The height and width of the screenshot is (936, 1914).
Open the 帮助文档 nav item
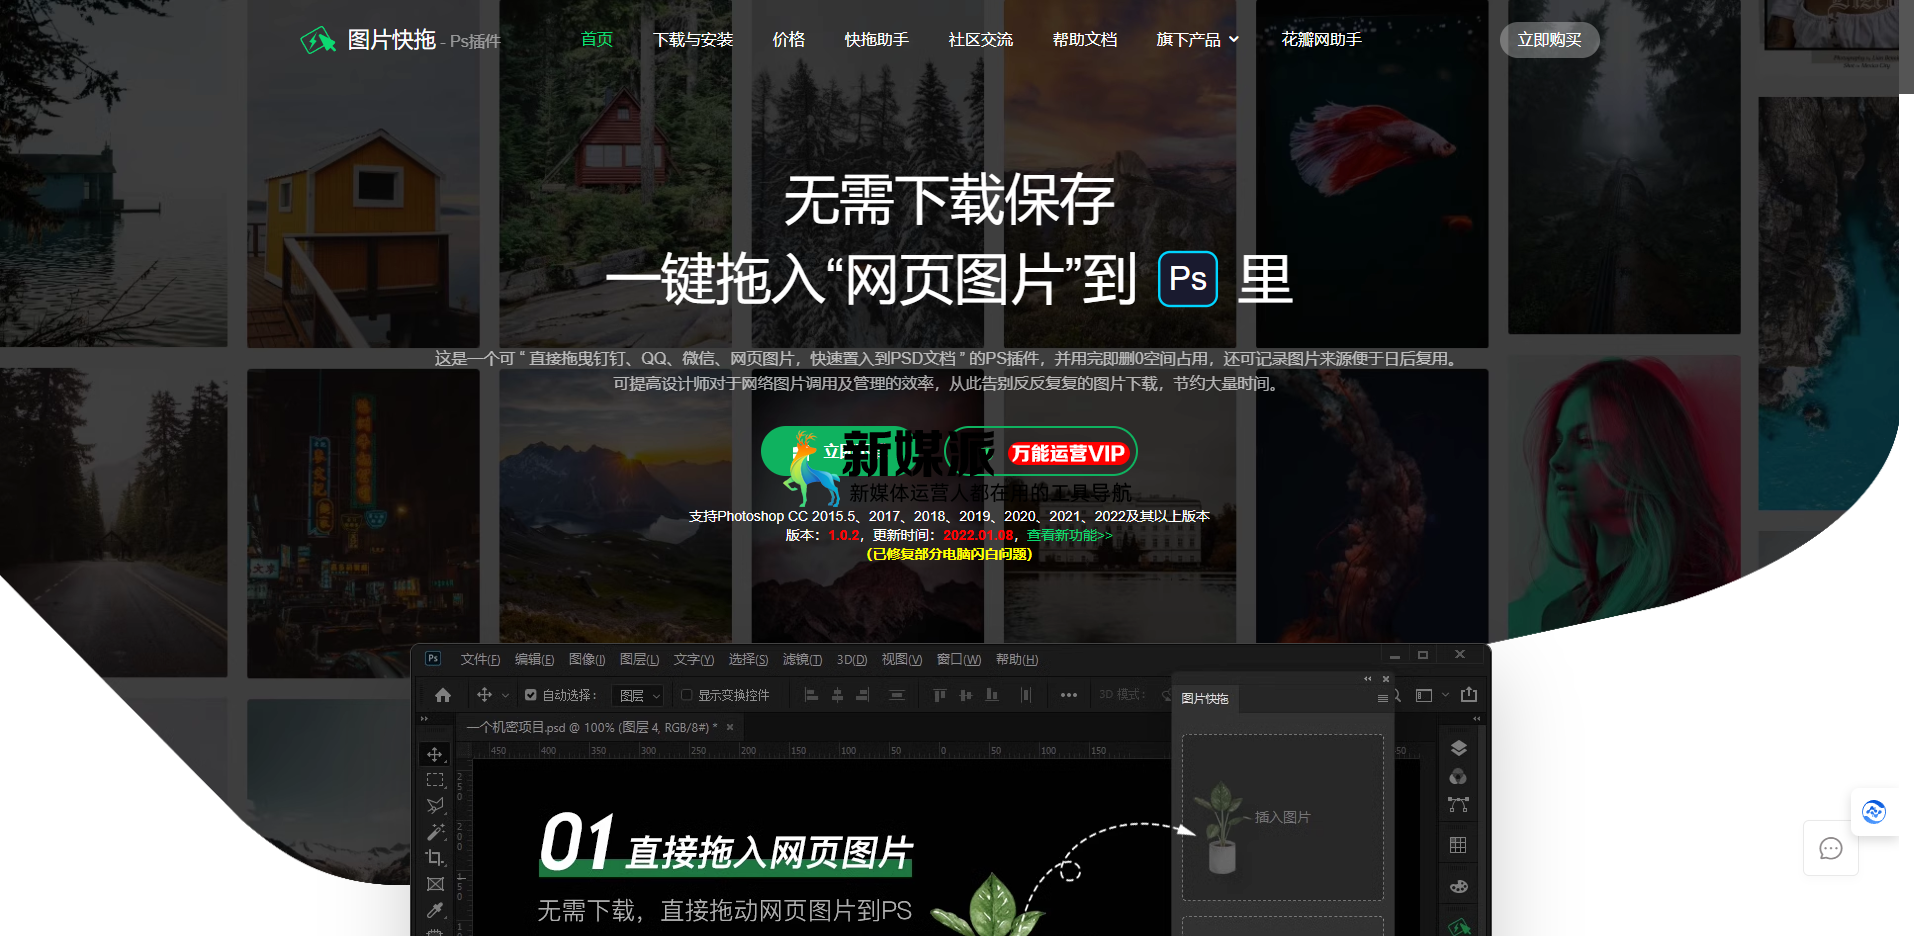pyautogui.click(x=1085, y=40)
